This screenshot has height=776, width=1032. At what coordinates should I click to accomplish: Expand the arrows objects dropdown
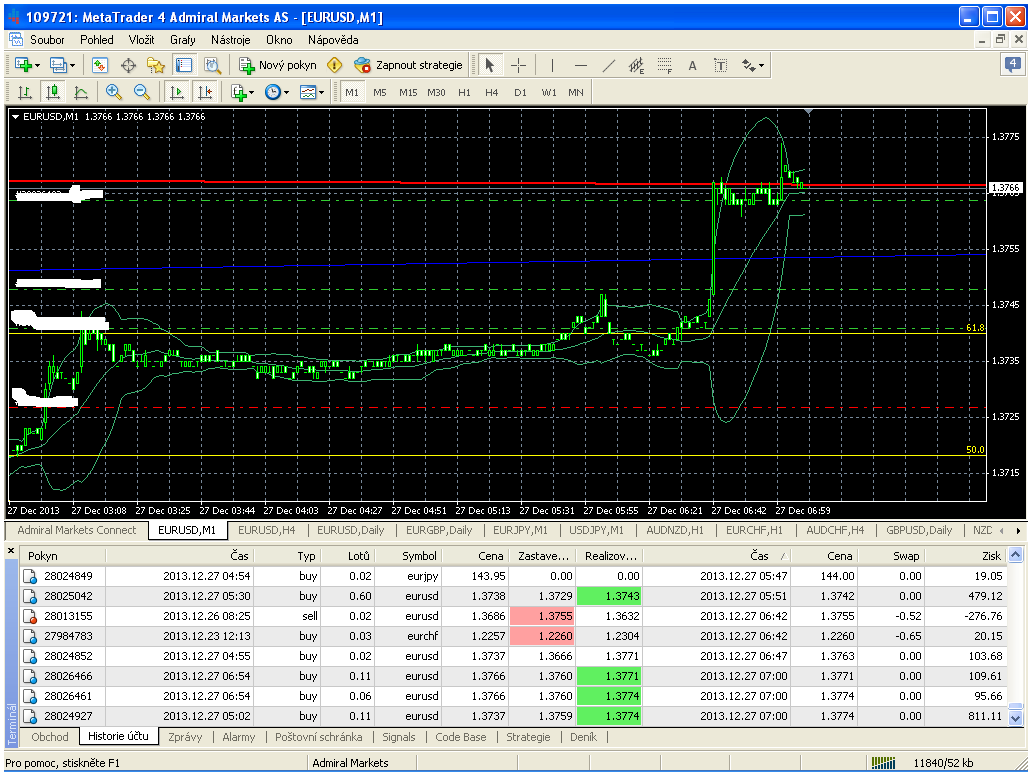(x=761, y=65)
